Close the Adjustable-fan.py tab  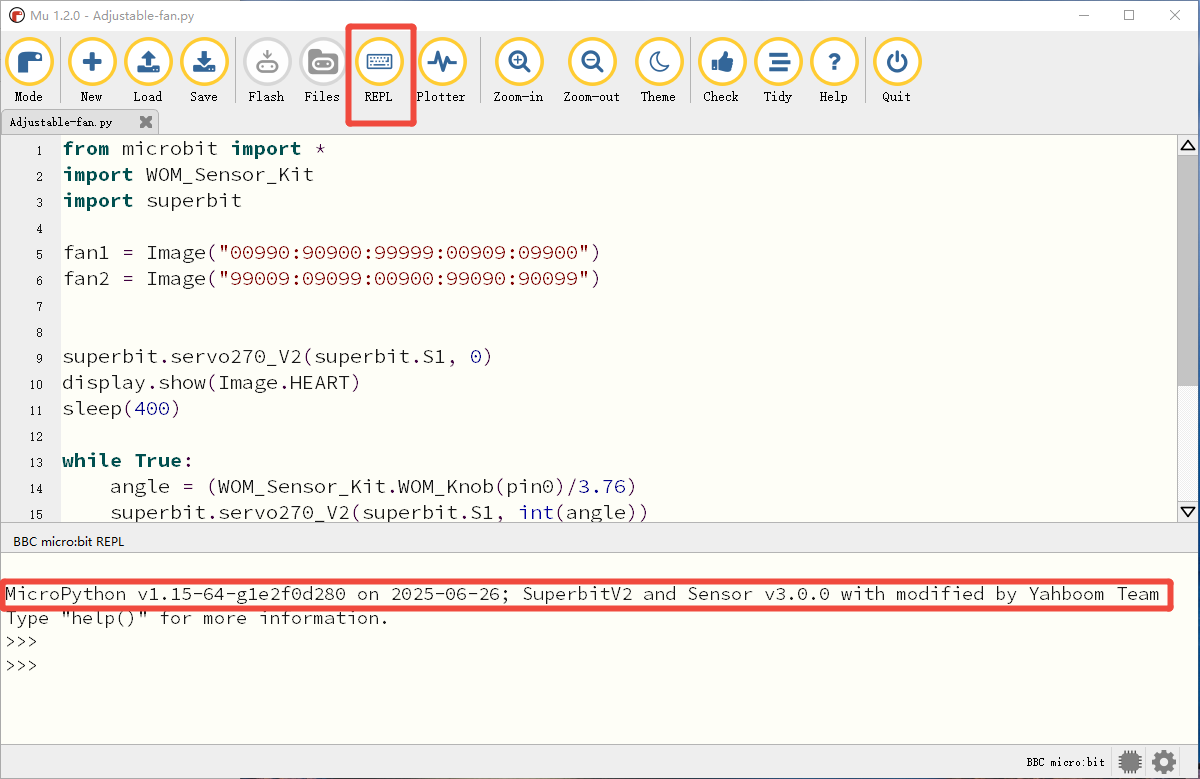pos(146,122)
